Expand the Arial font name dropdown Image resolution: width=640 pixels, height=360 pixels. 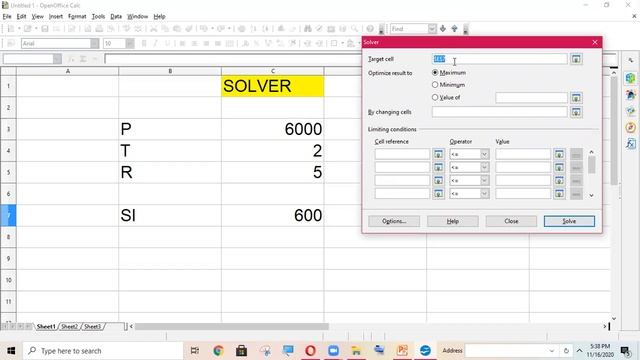click(x=94, y=43)
